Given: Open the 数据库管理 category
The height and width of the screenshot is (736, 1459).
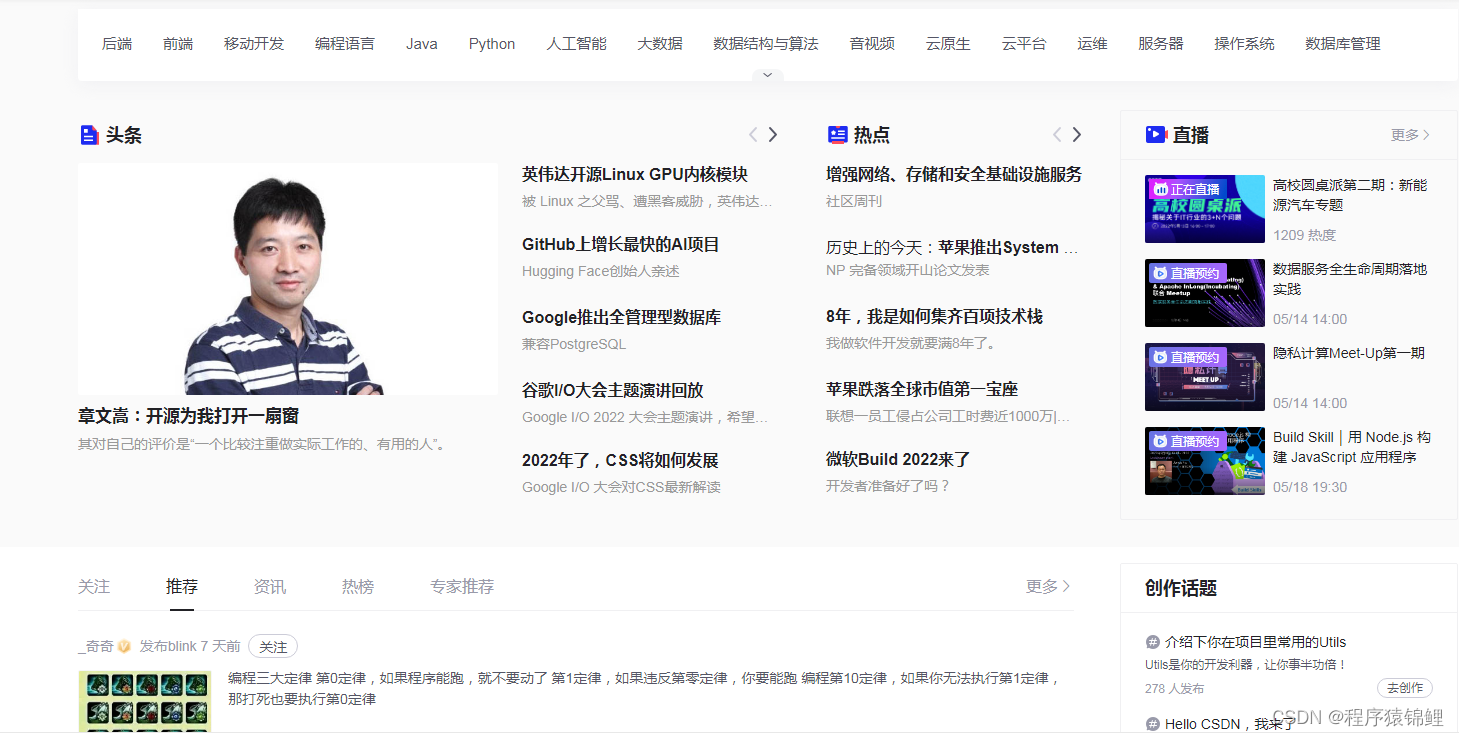Looking at the screenshot, I should click(x=1343, y=44).
